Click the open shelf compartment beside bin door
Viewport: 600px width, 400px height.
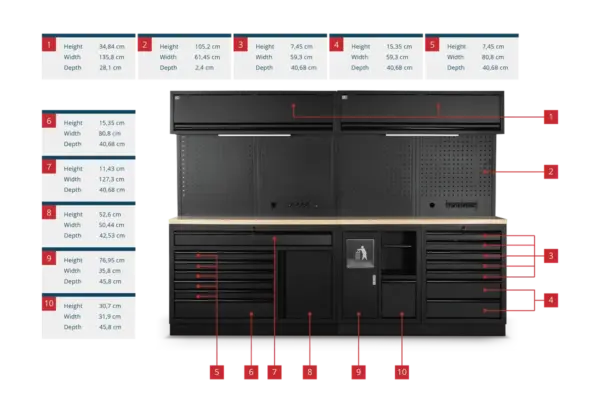399,253
